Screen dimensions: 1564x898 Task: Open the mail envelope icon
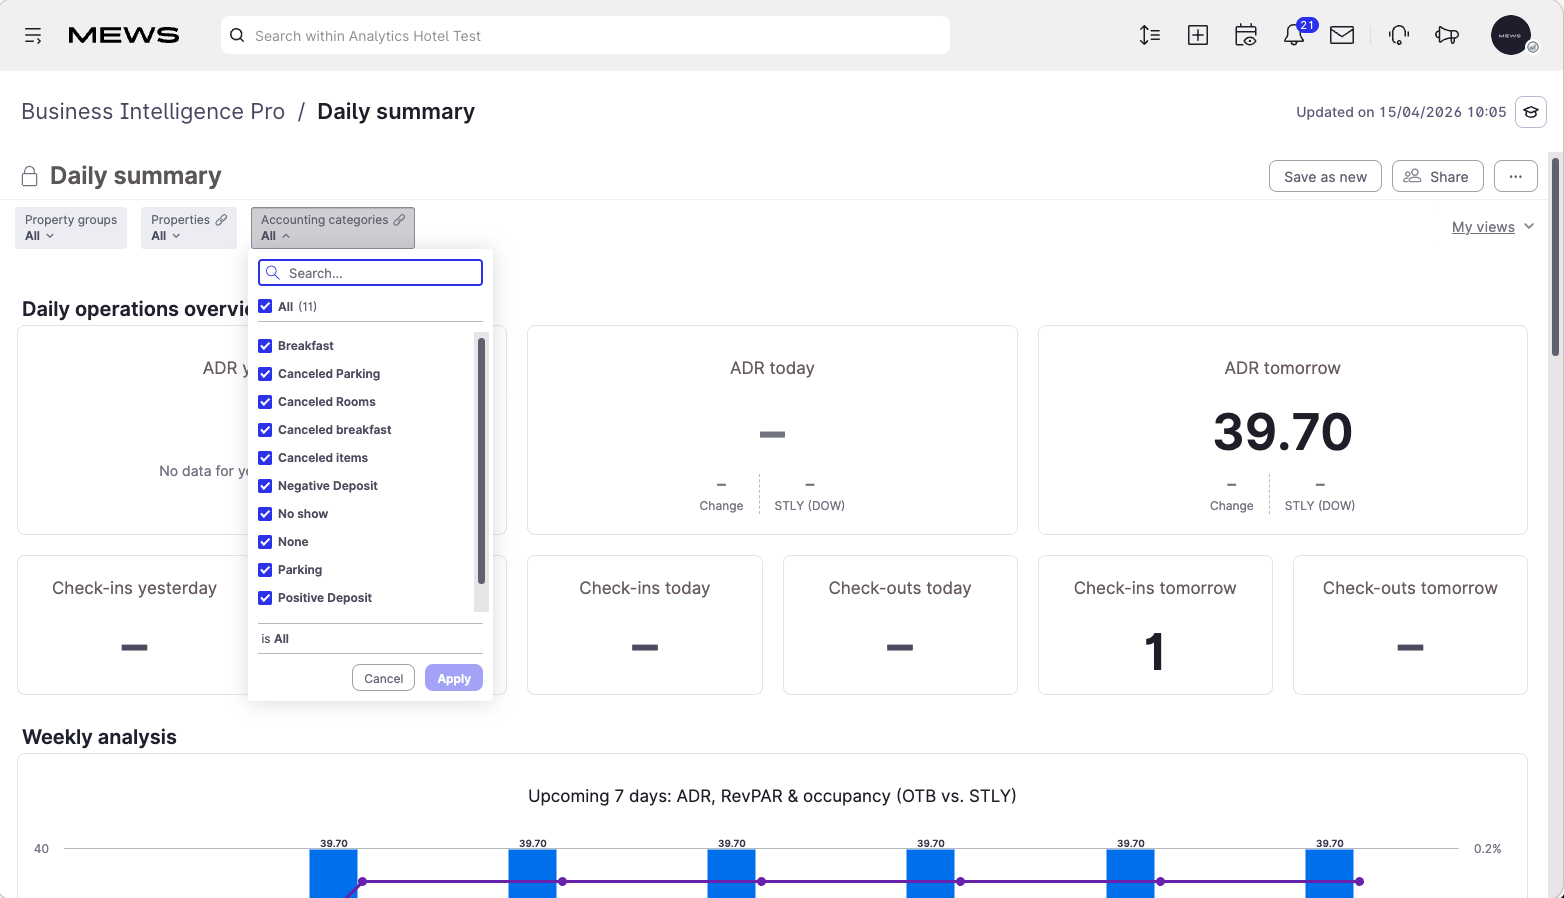pyautogui.click(x=1342, y=35)
